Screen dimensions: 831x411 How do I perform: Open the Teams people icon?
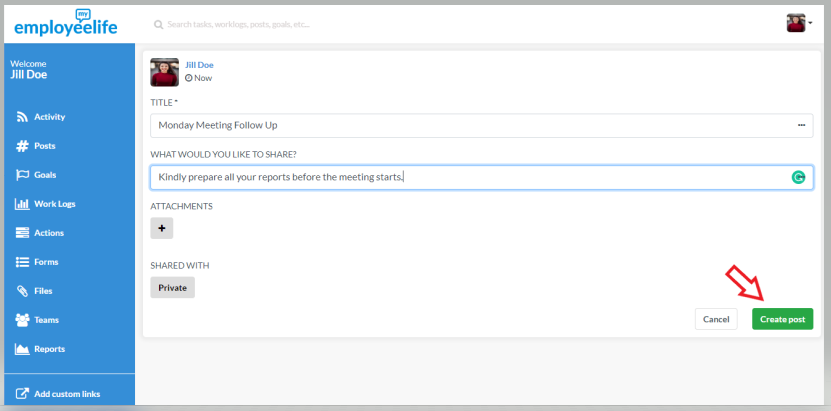click(22, 320)
